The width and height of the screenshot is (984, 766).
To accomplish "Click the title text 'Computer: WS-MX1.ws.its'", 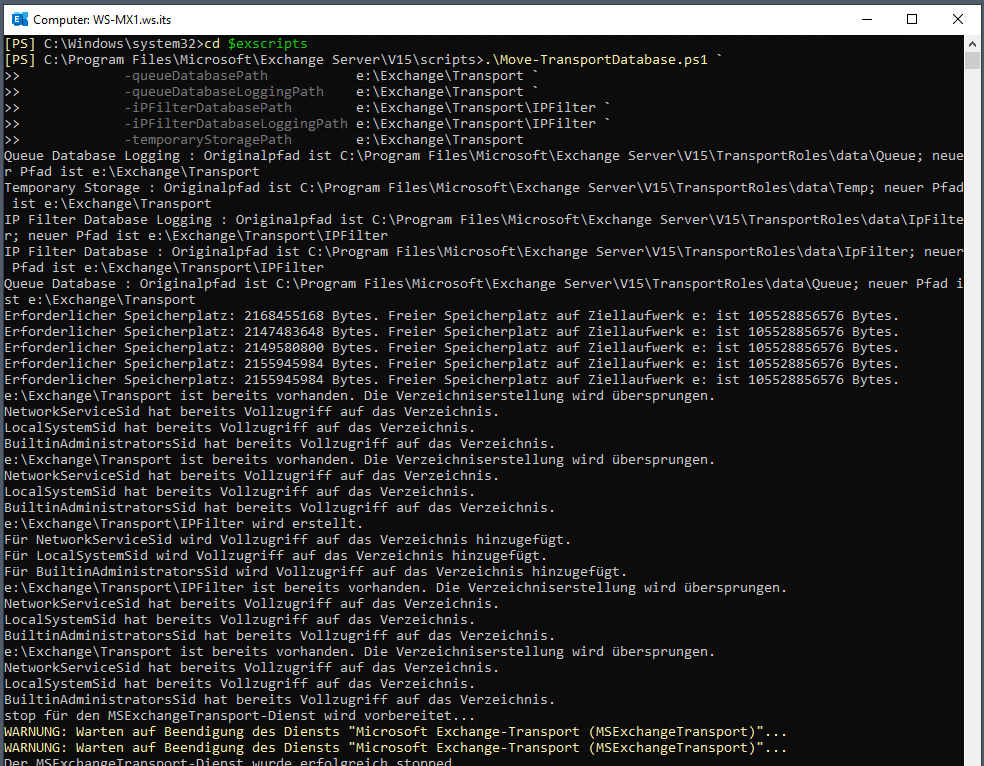I will [102, 20].
